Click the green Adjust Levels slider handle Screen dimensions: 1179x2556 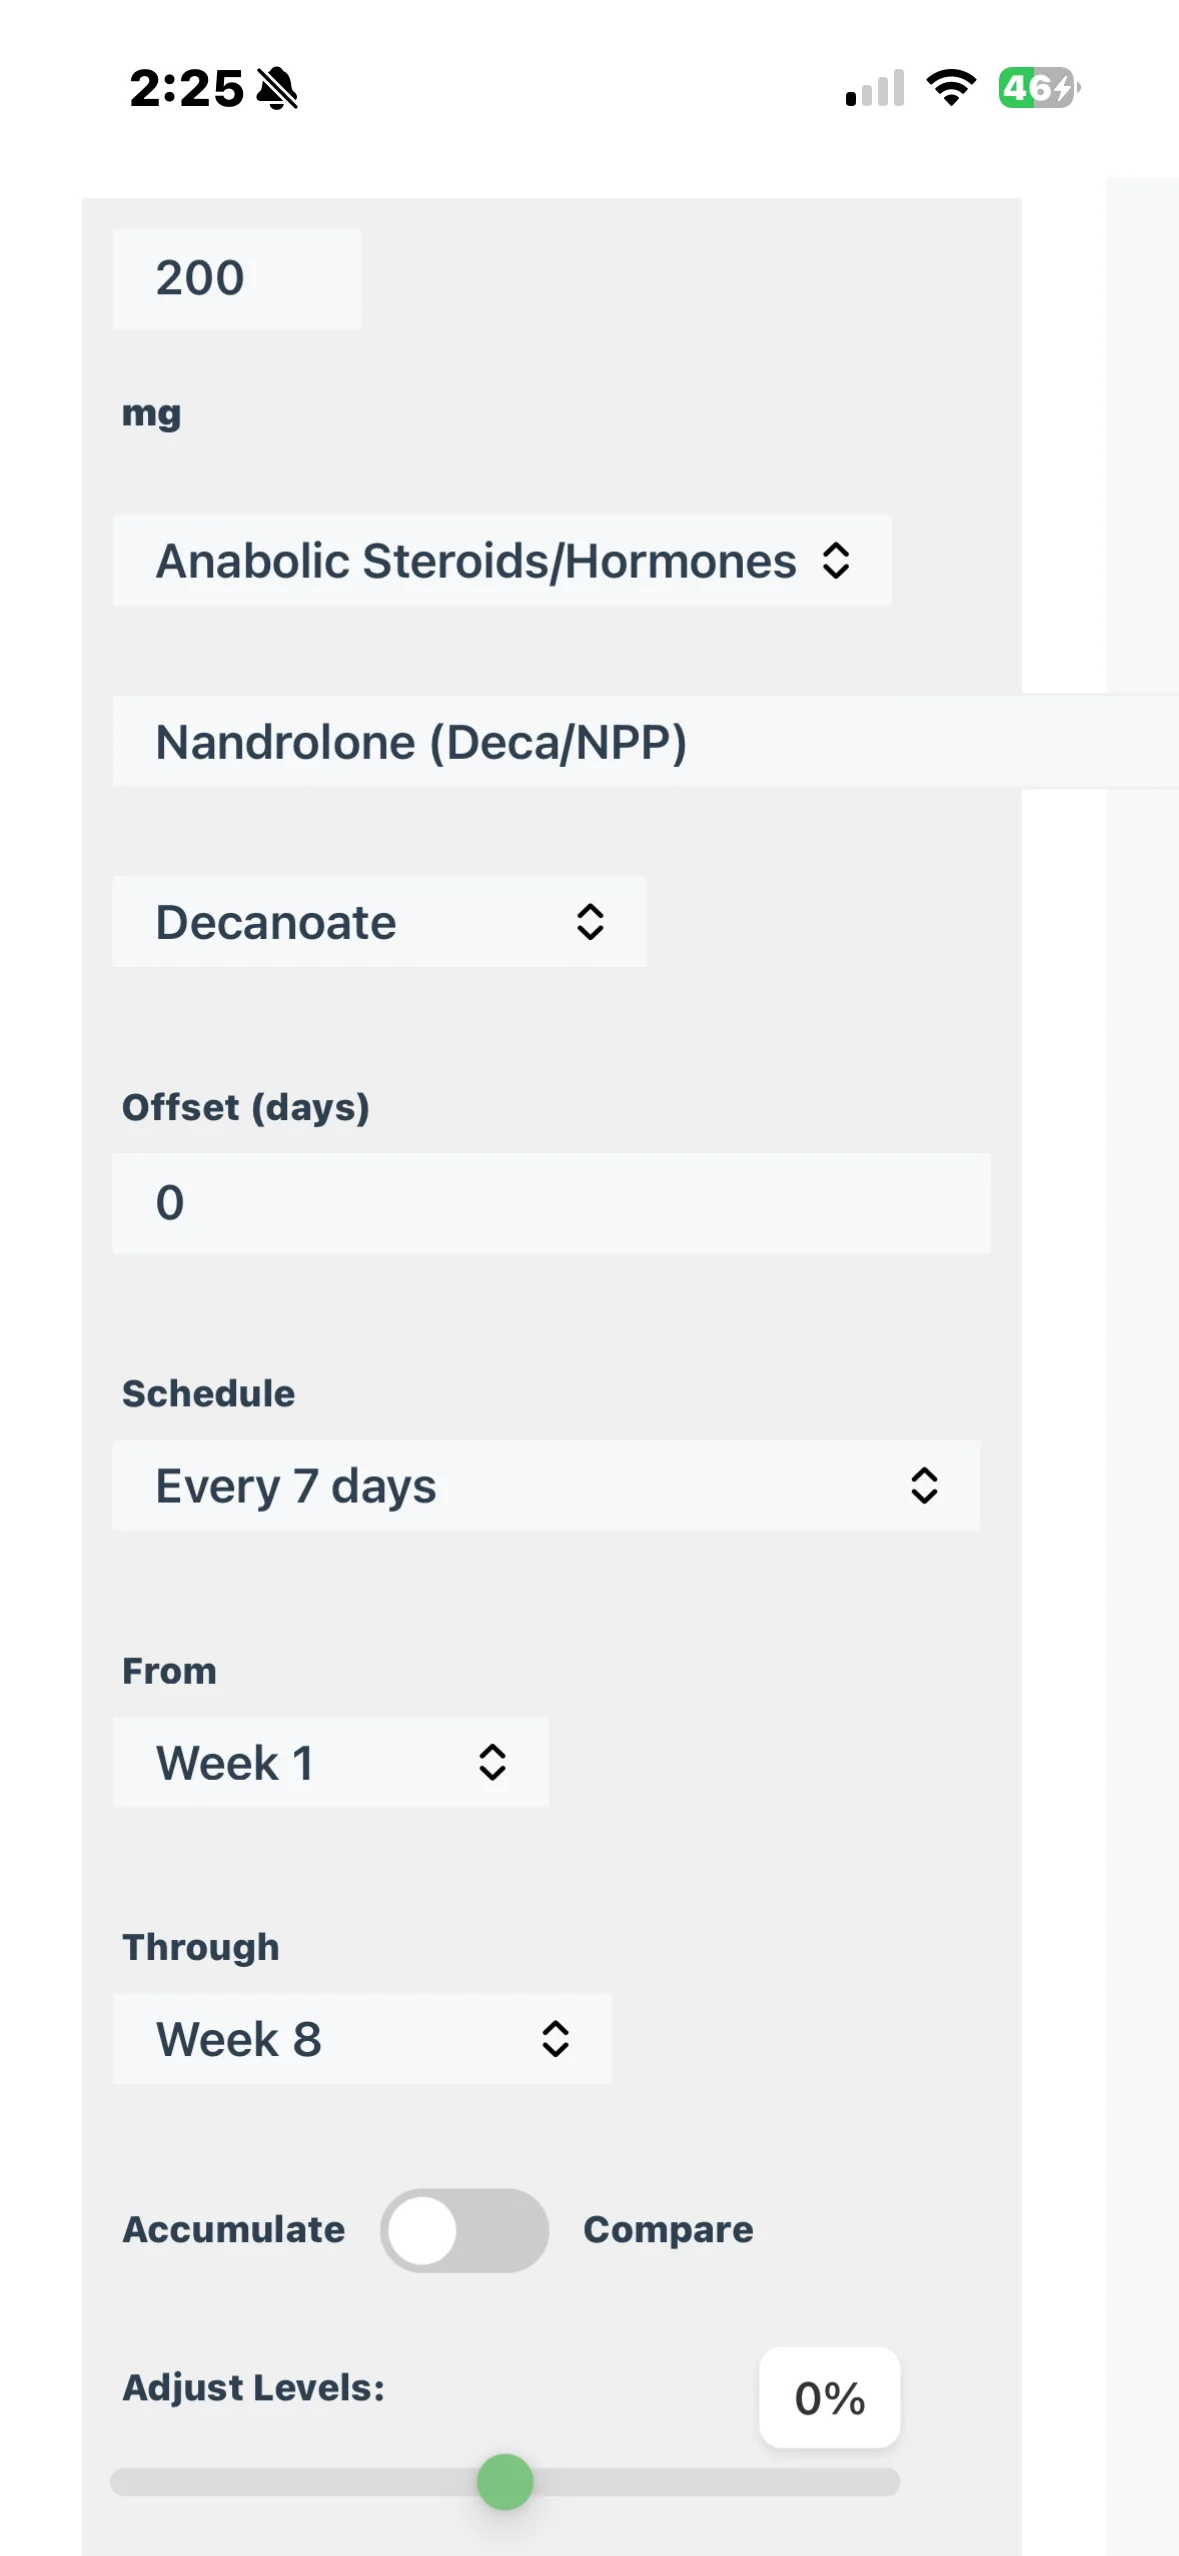pos(505,2482)
